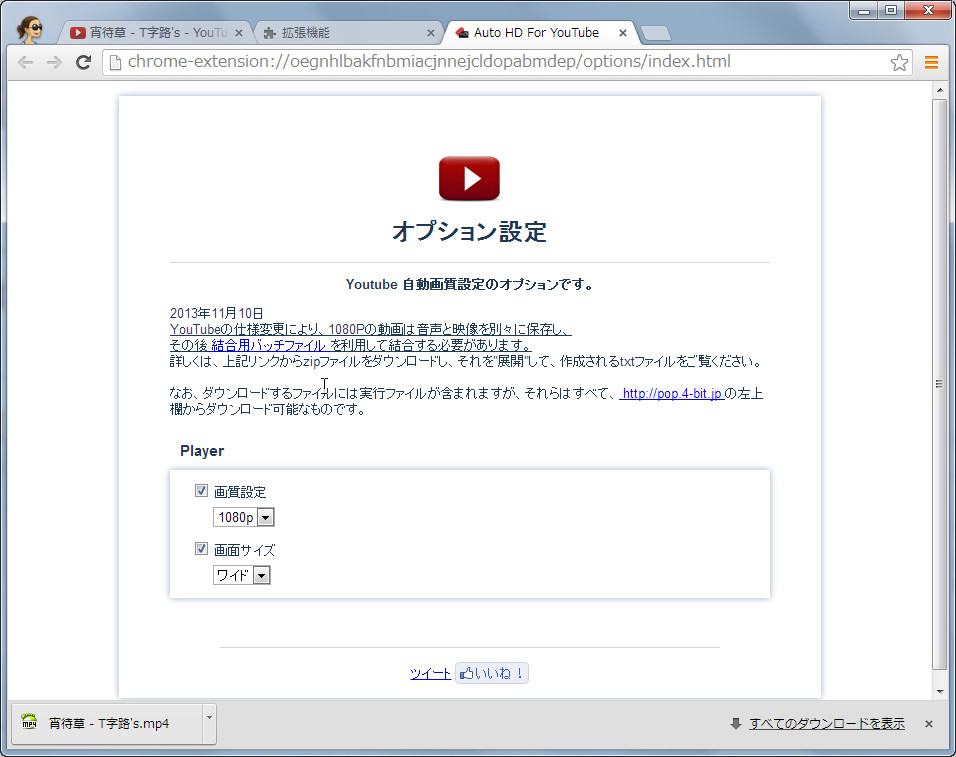Image resolution: width=956 pixels, height=757 pixels.
Task: Click the Player section heading
Action: tap(202, 451)
